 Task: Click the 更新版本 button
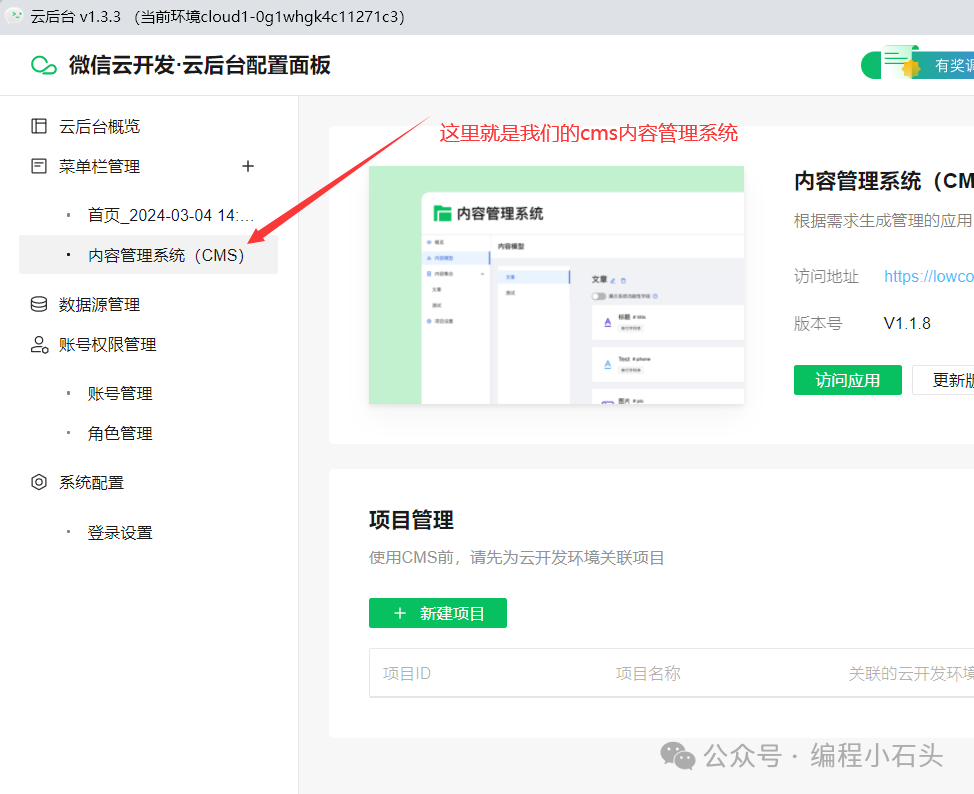(943, 380)
